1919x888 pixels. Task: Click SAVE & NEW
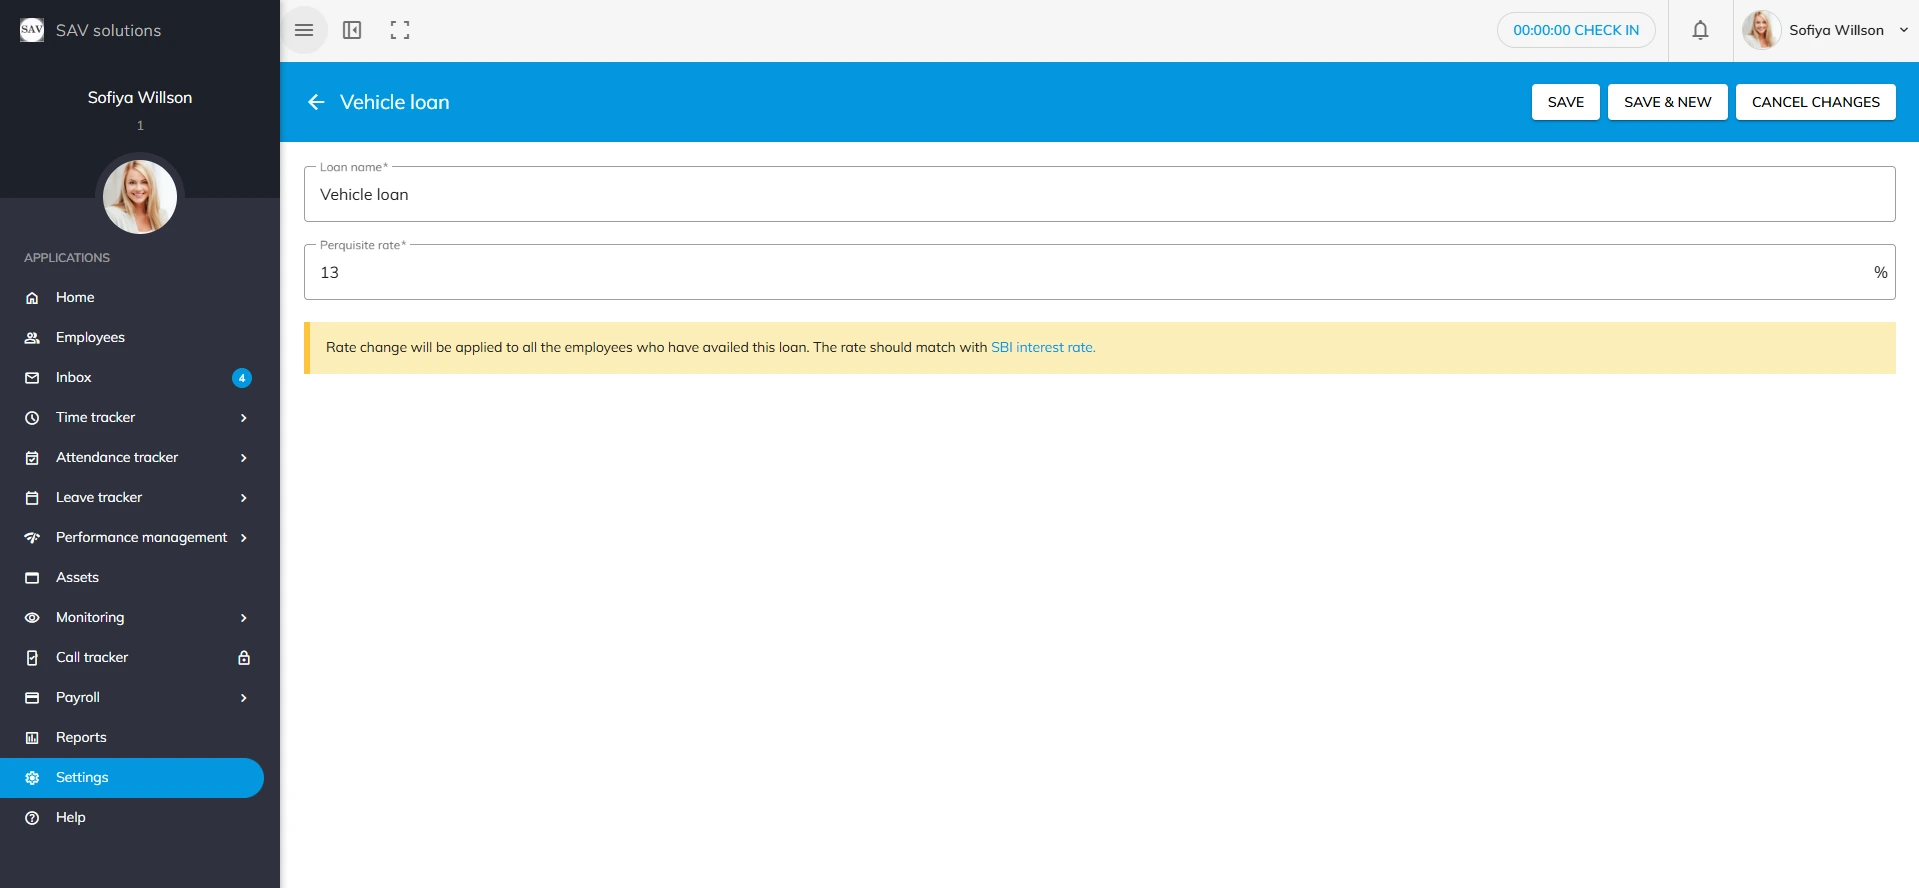tap(1667, 102)
